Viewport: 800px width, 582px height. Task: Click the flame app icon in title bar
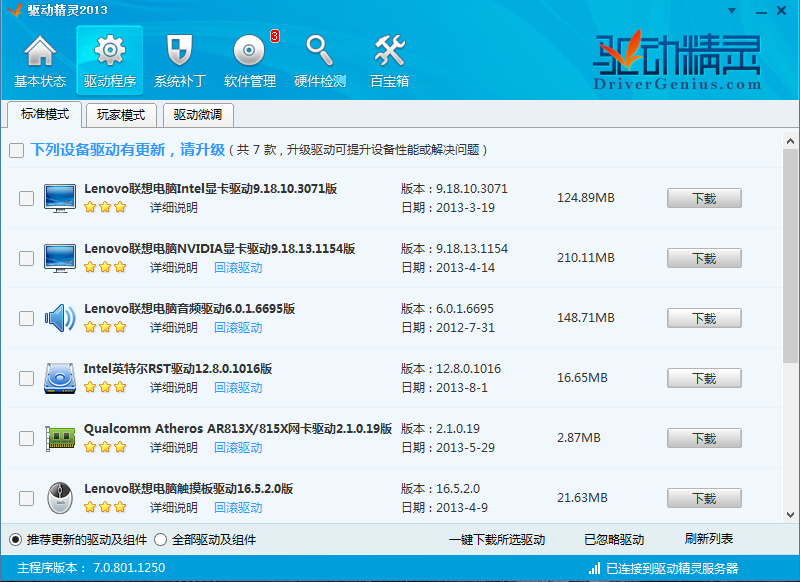(14, 9)
